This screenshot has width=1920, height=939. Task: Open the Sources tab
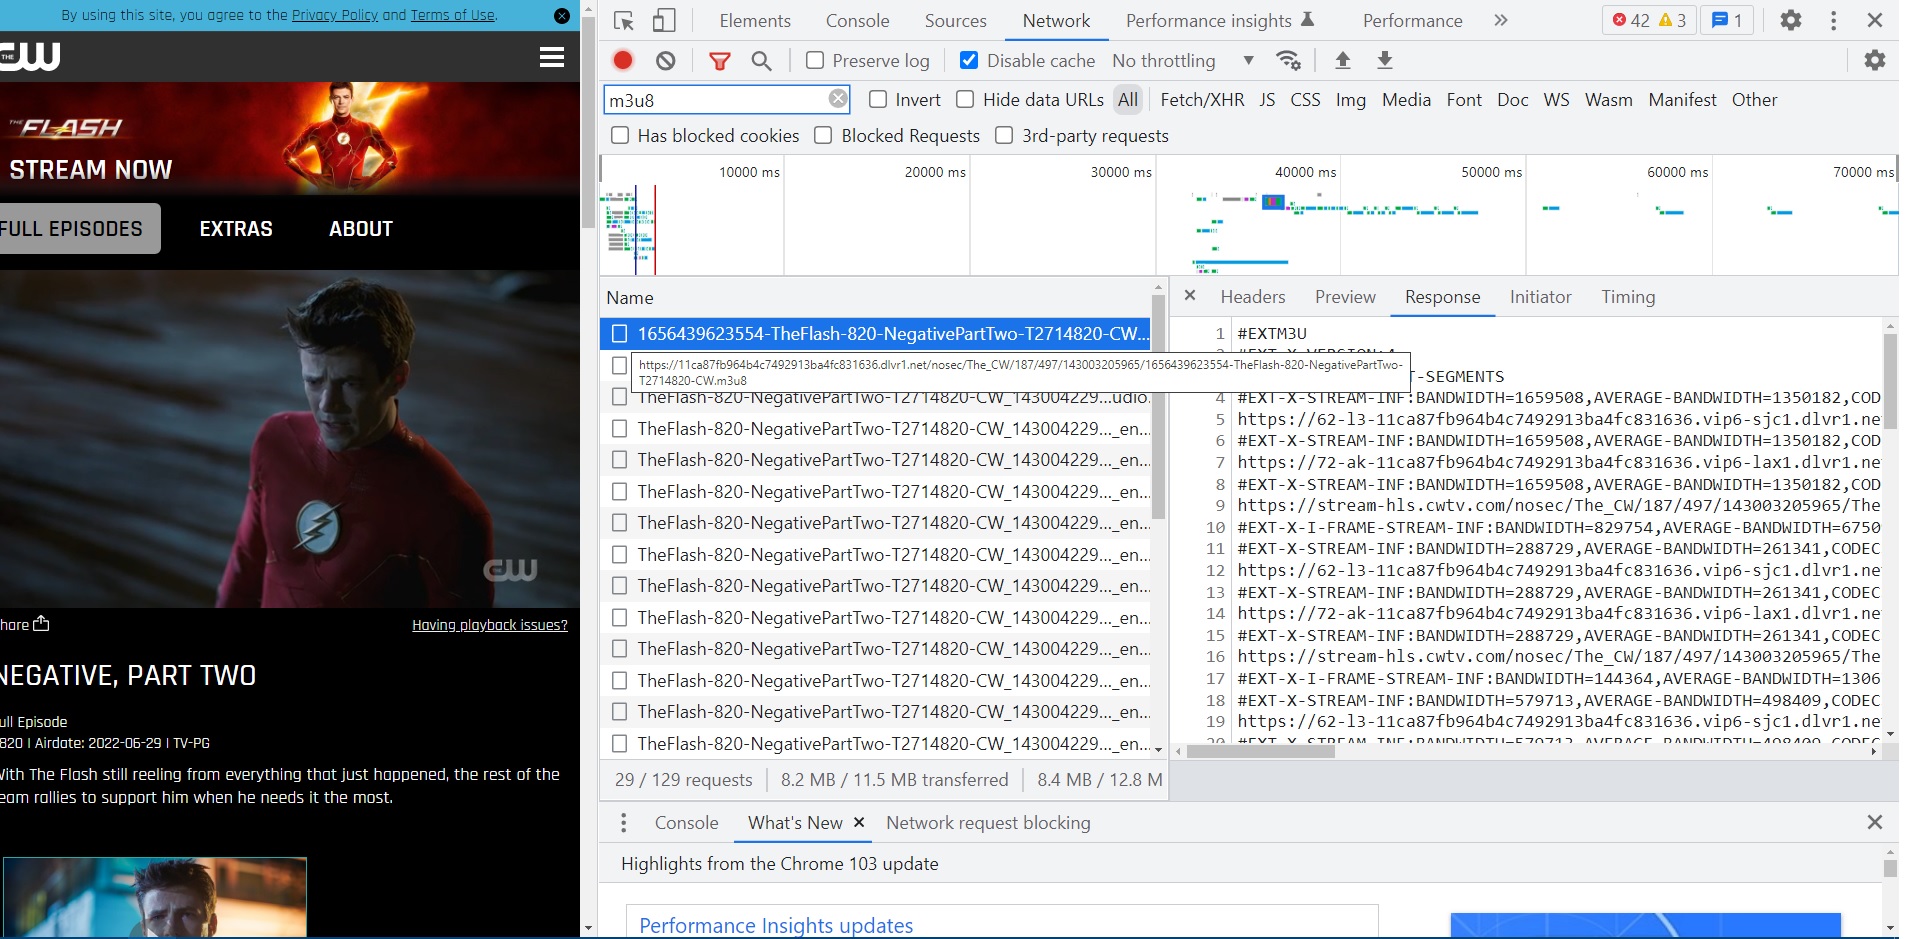click(955, 20)
